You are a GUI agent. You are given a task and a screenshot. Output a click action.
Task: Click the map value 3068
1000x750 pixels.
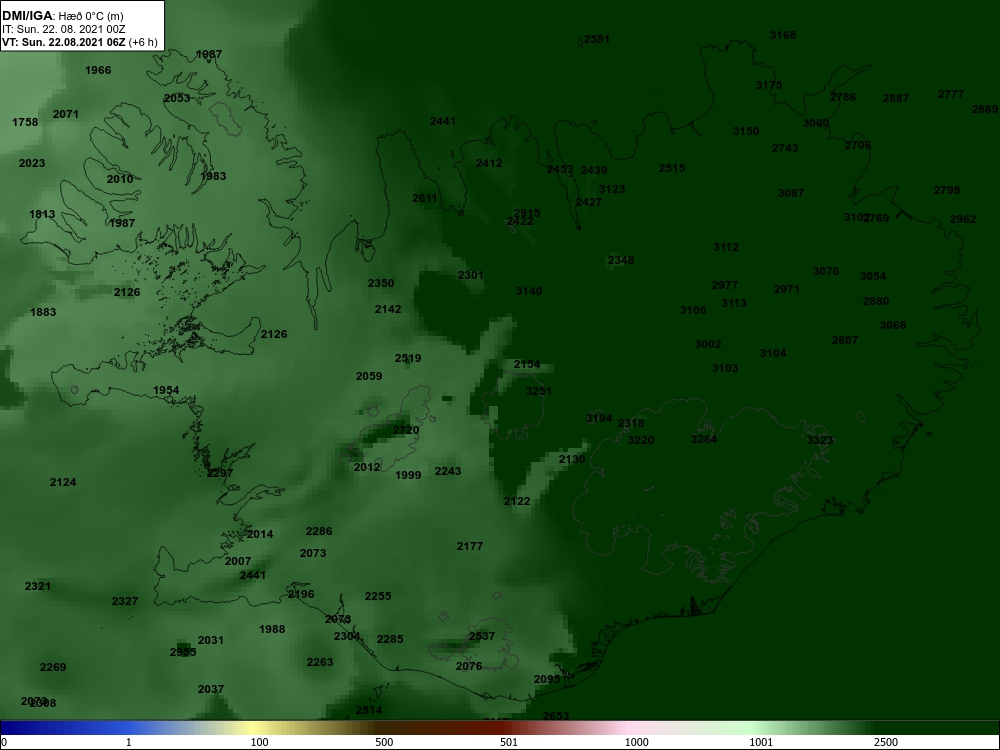click(893, 325)
